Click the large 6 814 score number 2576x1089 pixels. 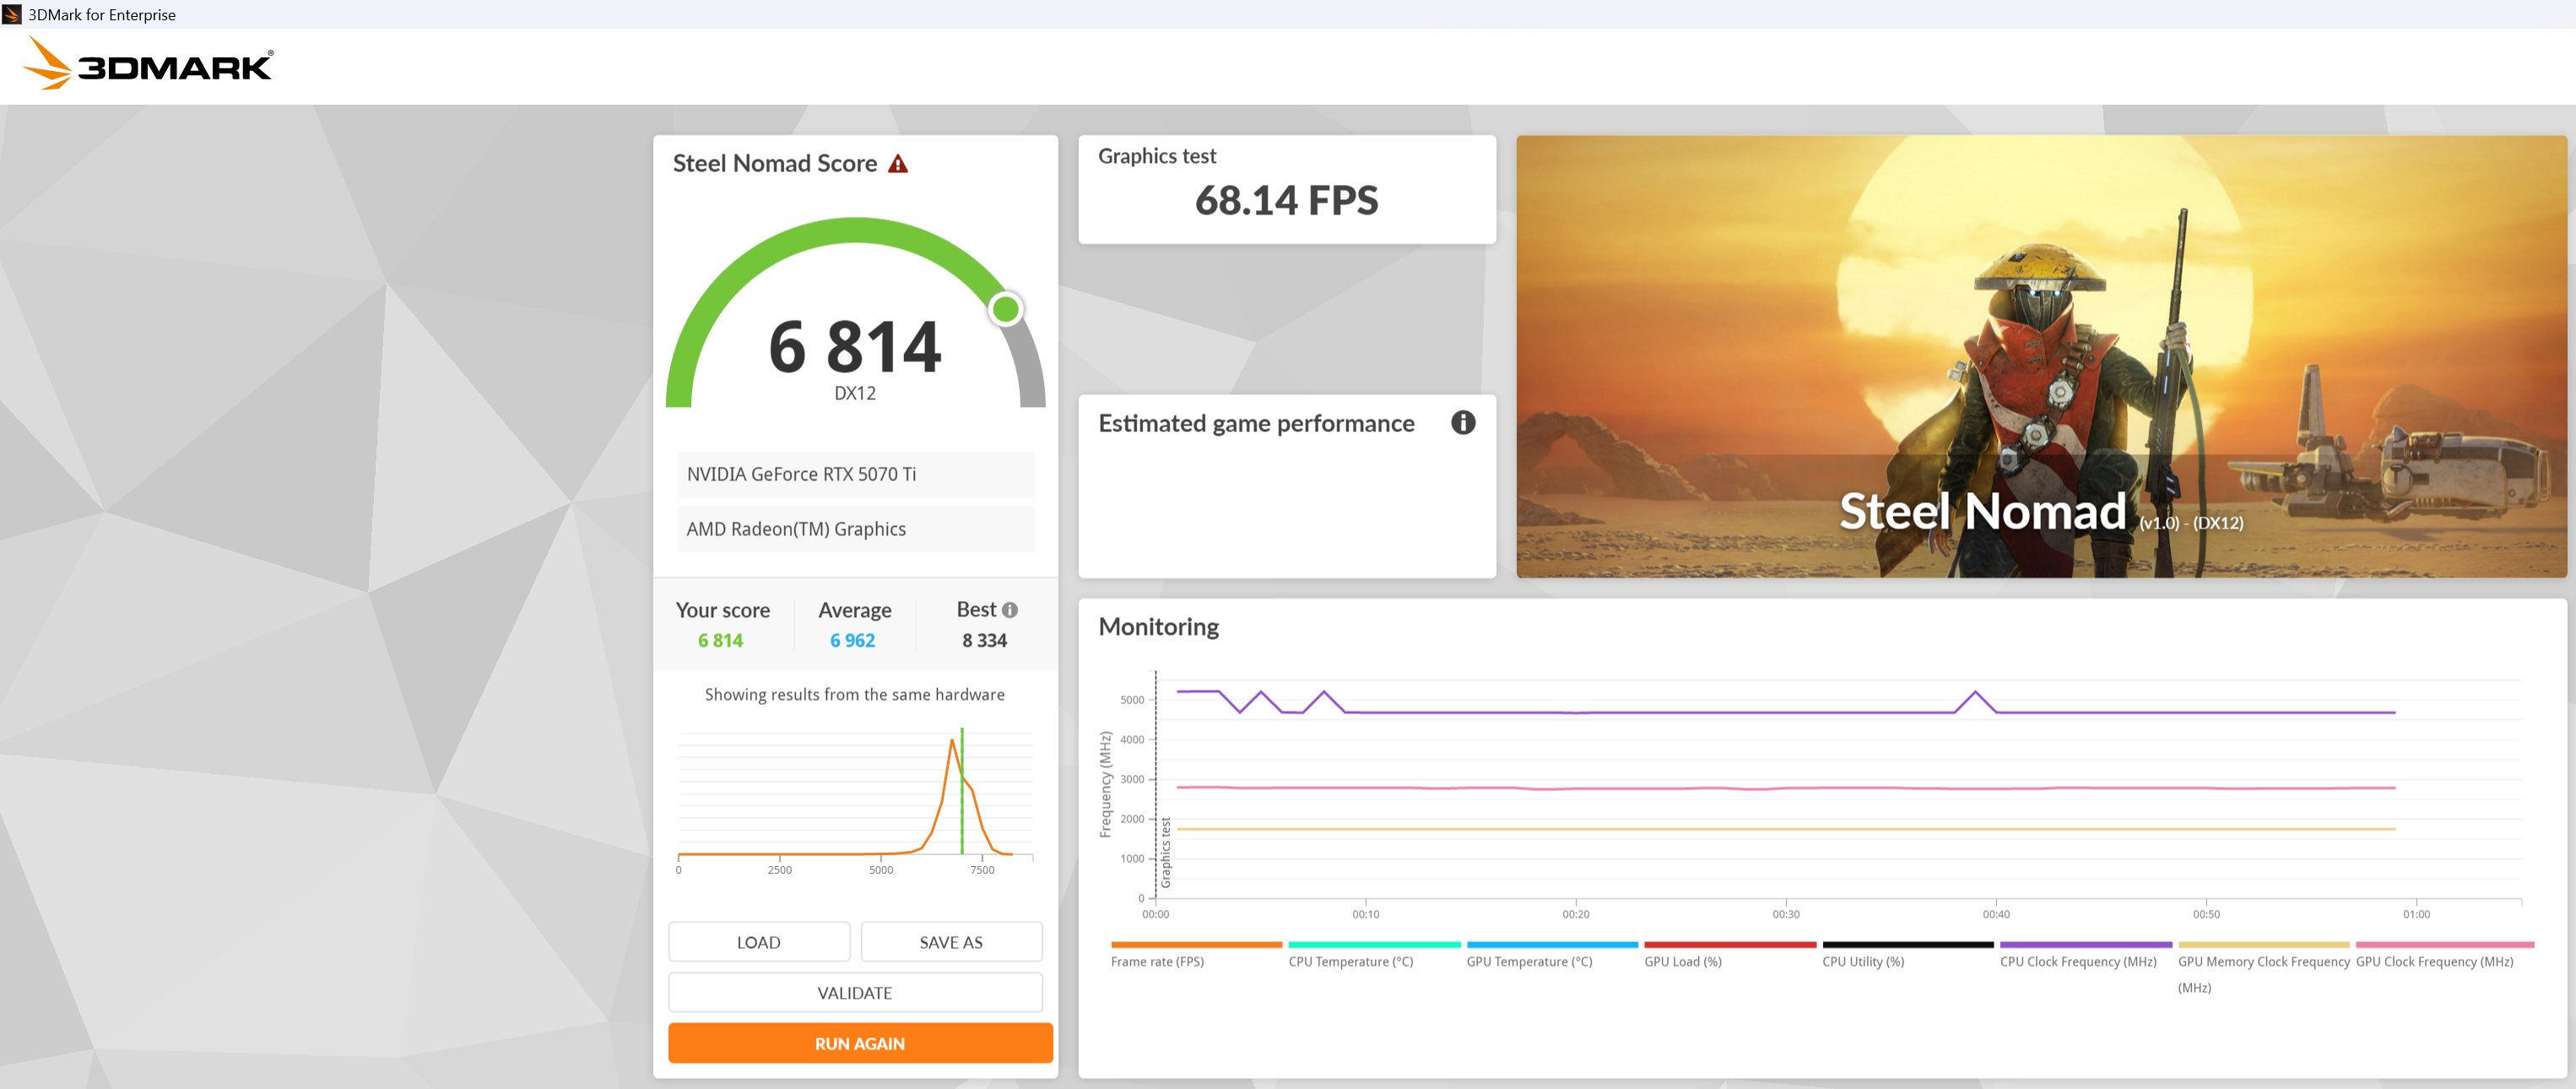pyautogui.click(x=855, y=347)
